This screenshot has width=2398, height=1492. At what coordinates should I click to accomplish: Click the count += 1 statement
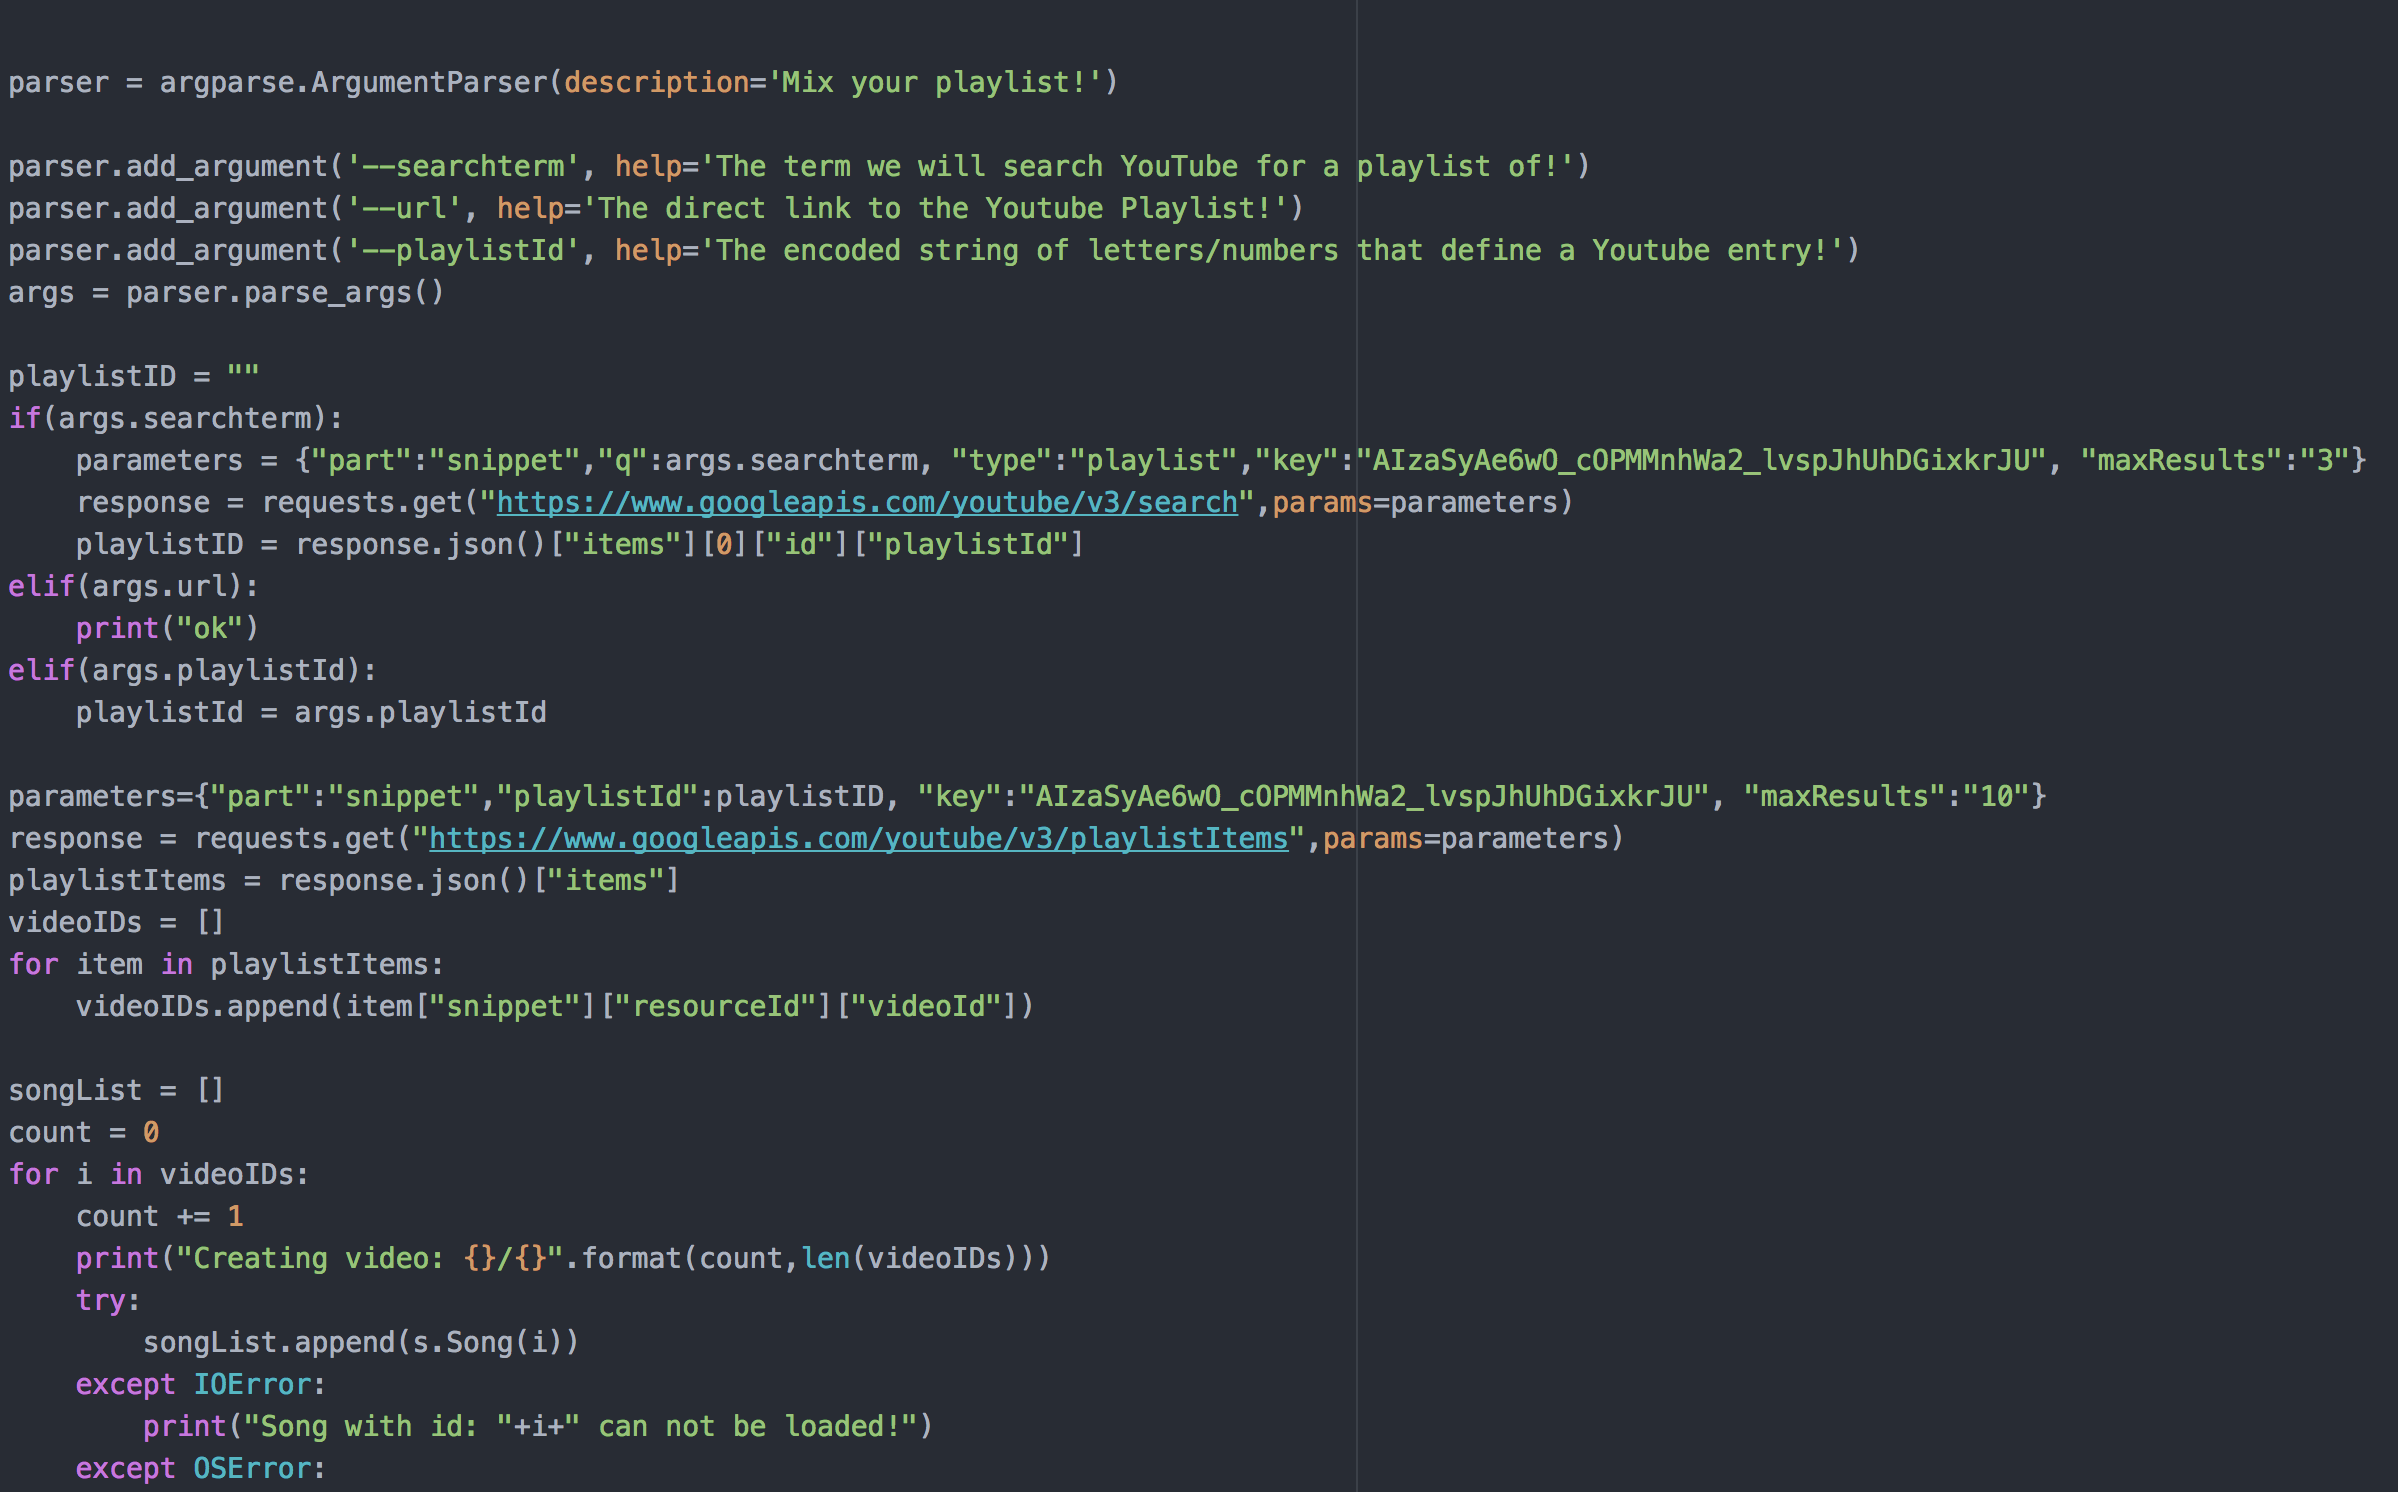click(x=159, y=1216)
